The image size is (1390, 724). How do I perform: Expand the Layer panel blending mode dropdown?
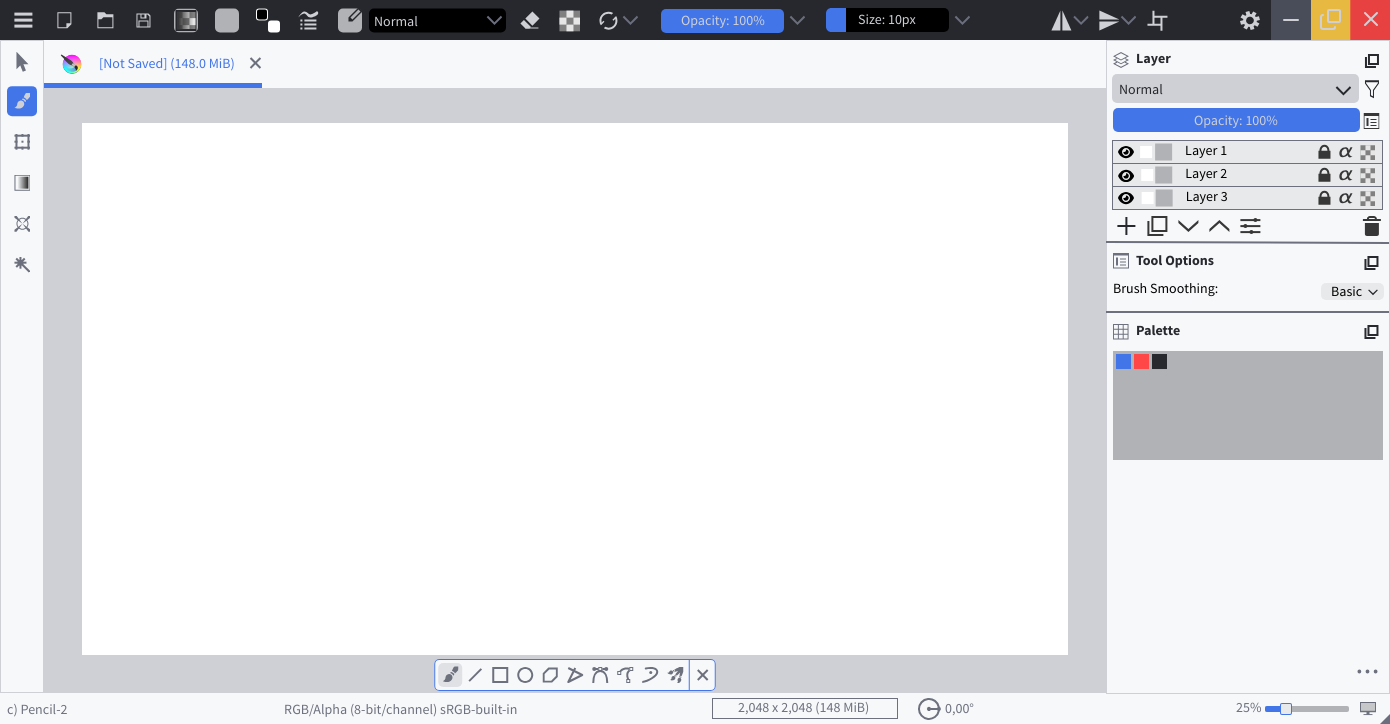pos(1236,89)
